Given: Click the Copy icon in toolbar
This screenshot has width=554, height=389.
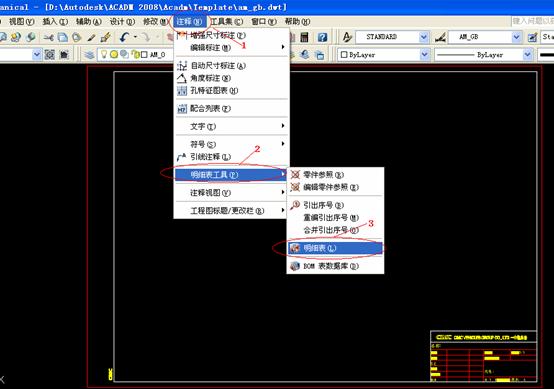Looking at the screenshot, I should [x=63, y=37].
